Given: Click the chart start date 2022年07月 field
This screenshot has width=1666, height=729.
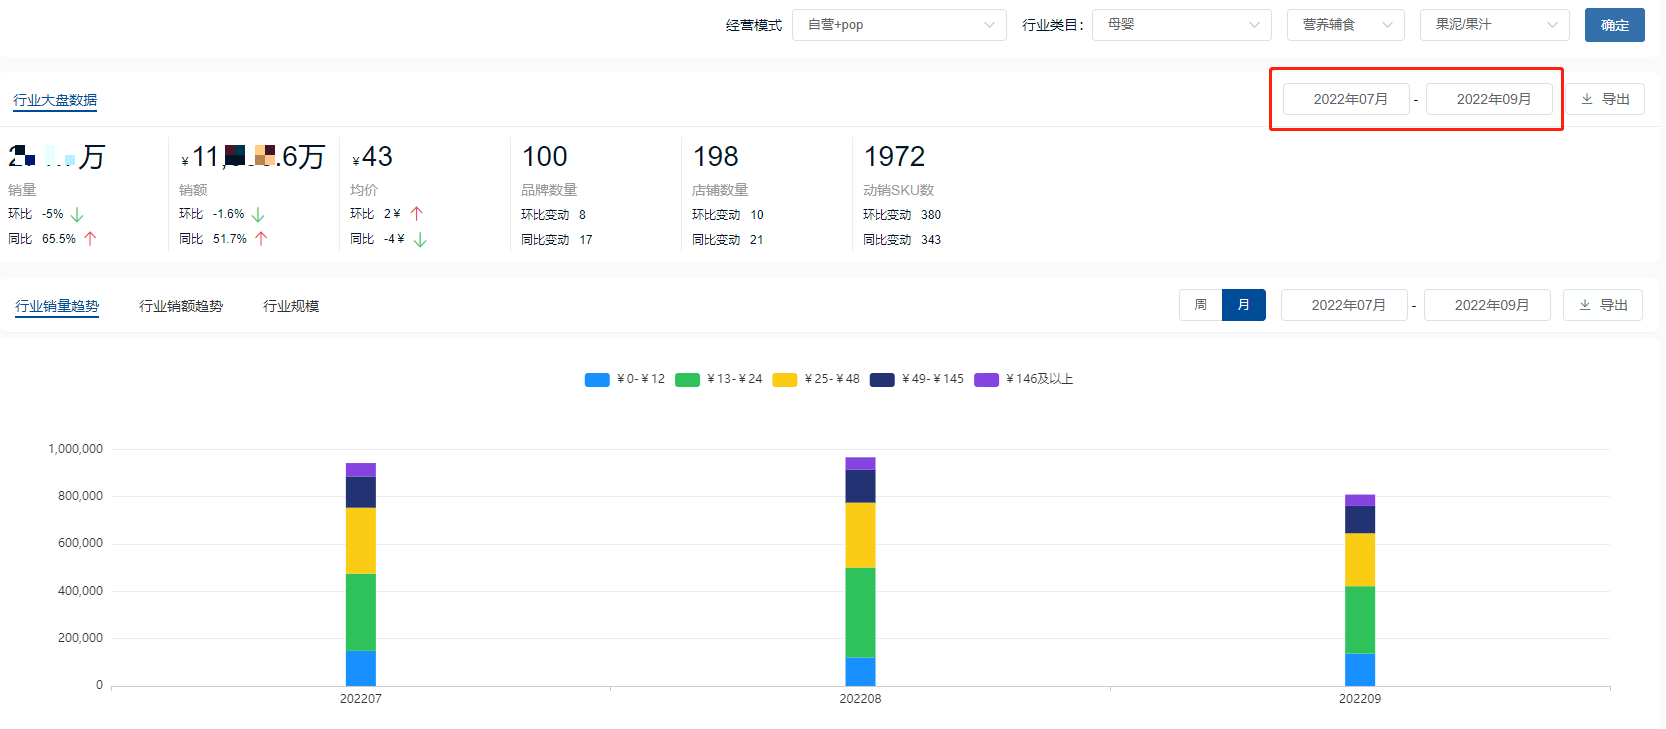Looking at the screenshot, I should [1344, 305].
